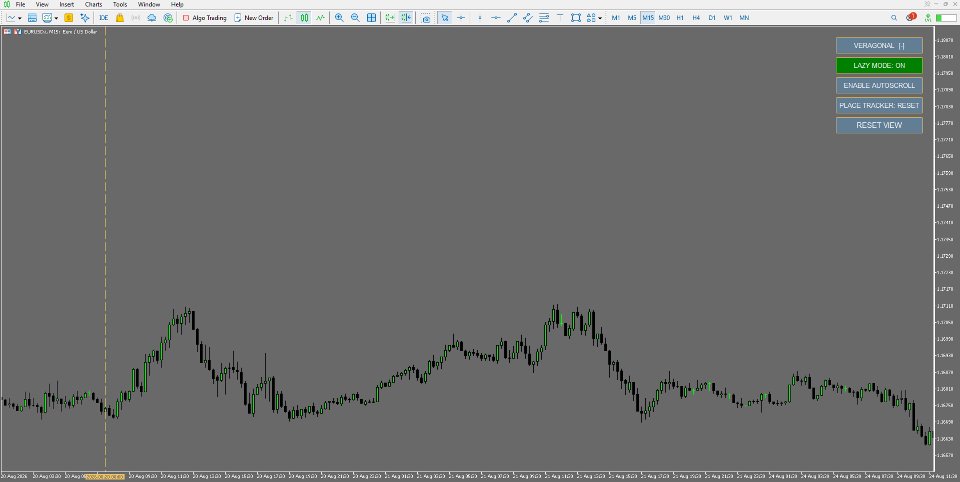Open the Insert menu
Viewport: 960px width, 482px height.
(67, 4)
